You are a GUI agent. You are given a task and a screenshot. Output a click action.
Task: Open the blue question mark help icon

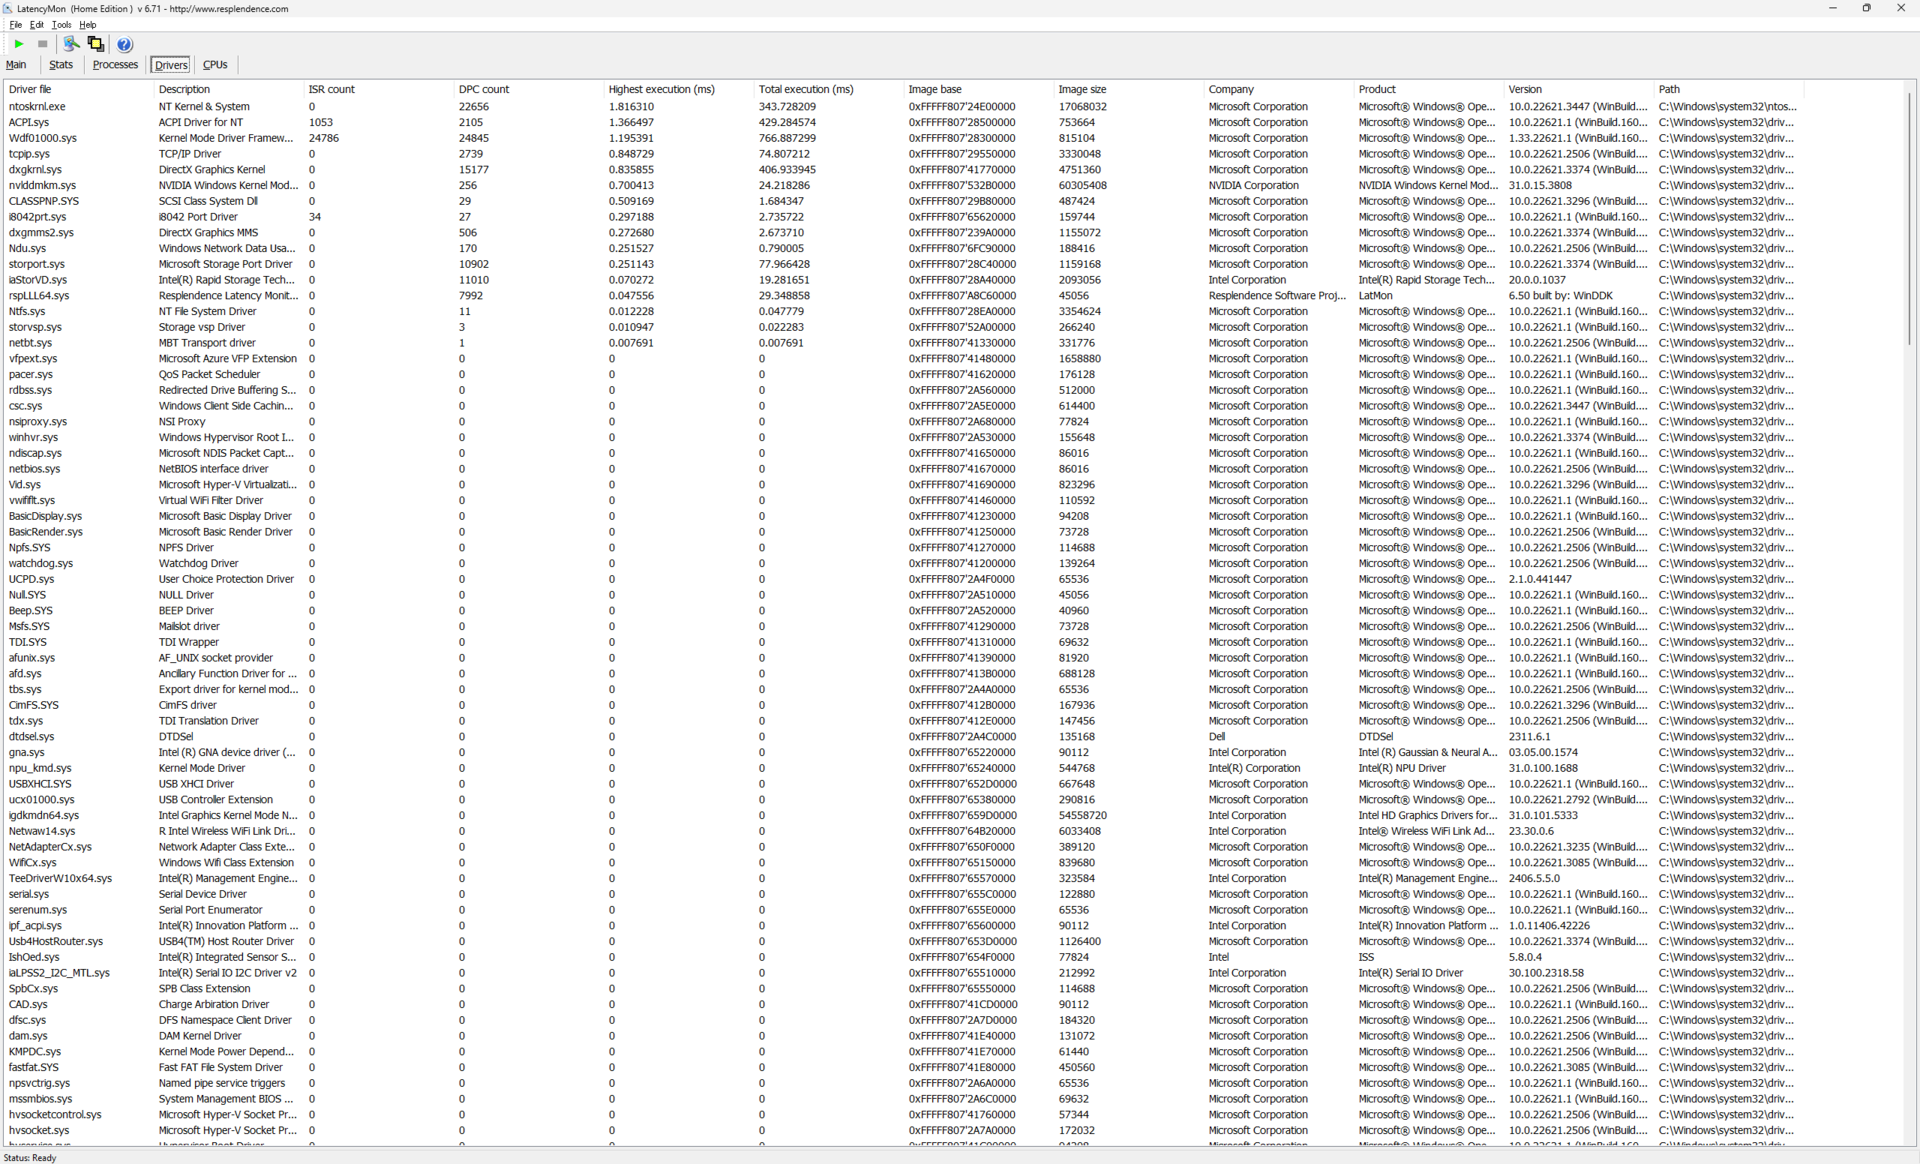coord(124,44)
